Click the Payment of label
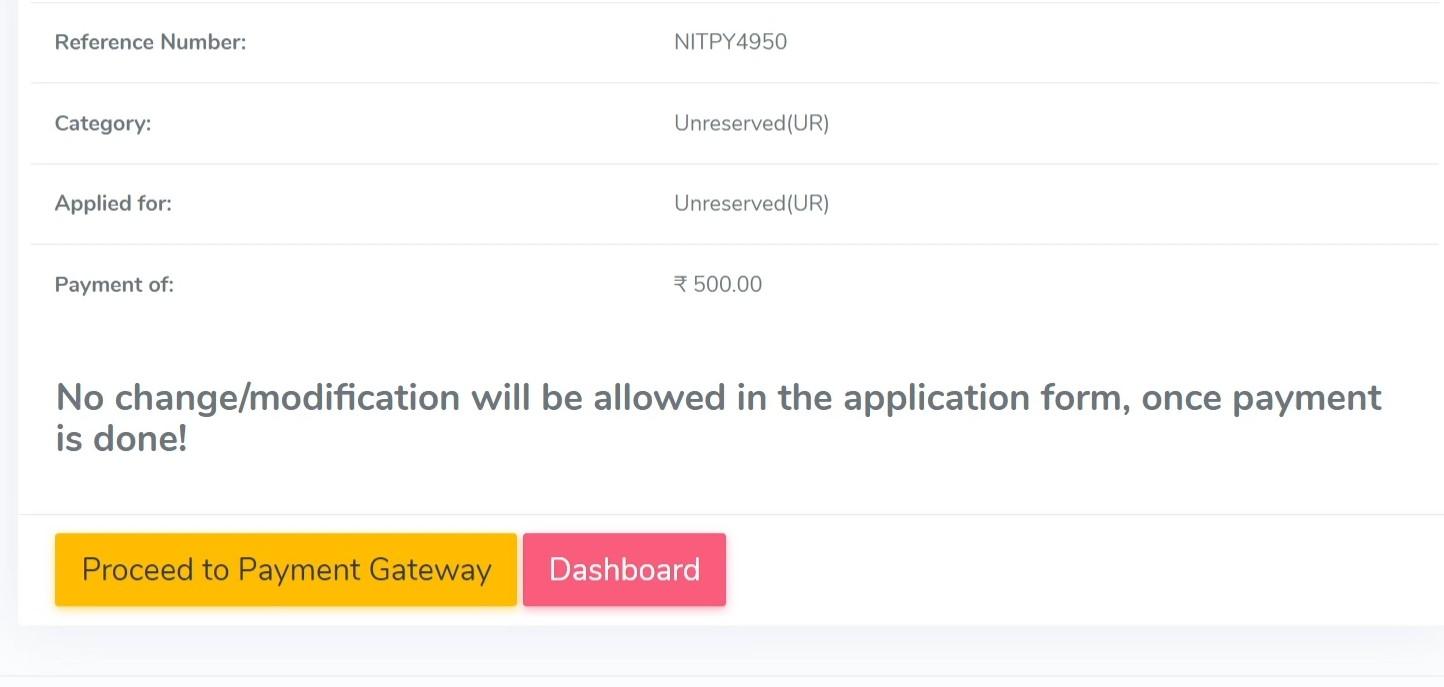 [x=114, y=284]
